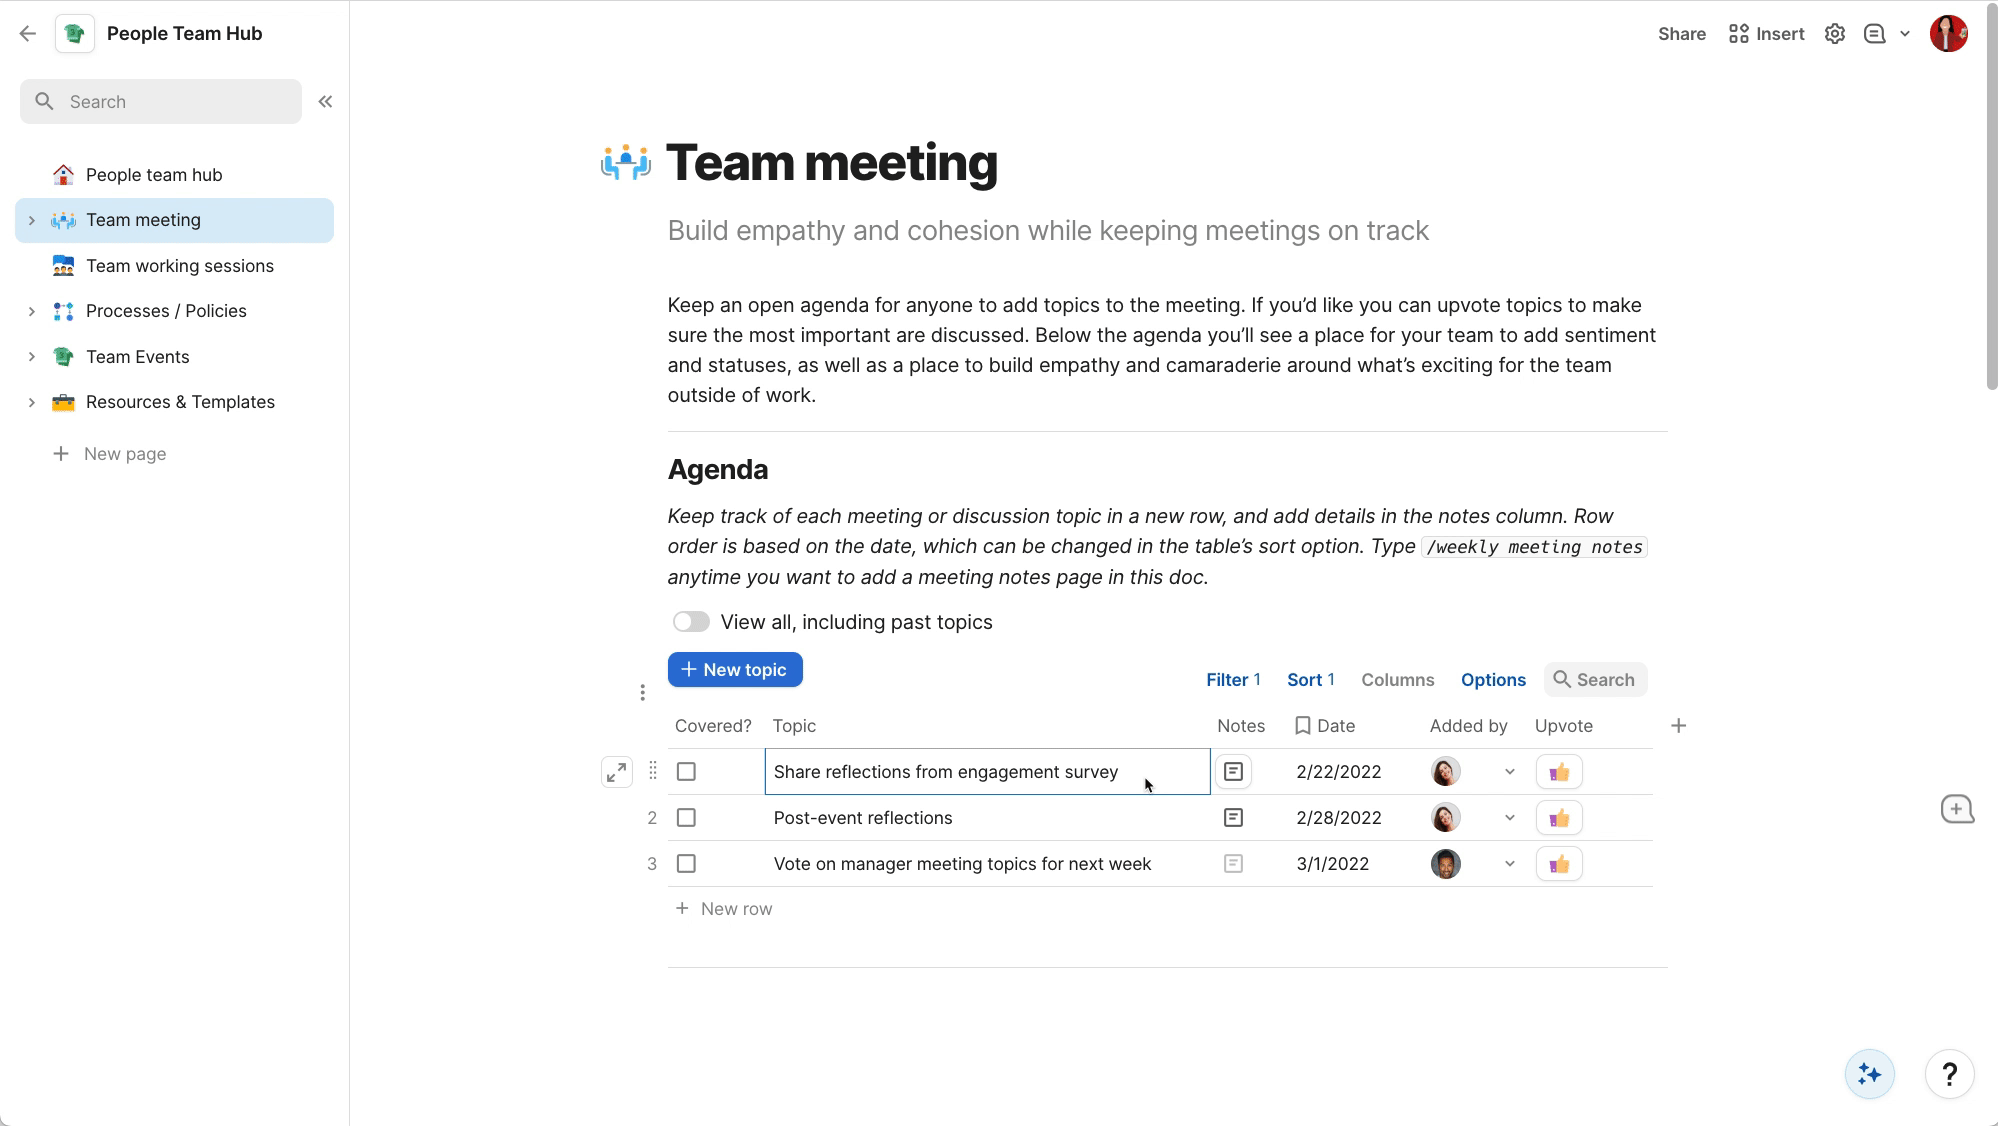Collapse the sidebar with double-chevron icon
1998x1126 pixels.
point(325,102)
